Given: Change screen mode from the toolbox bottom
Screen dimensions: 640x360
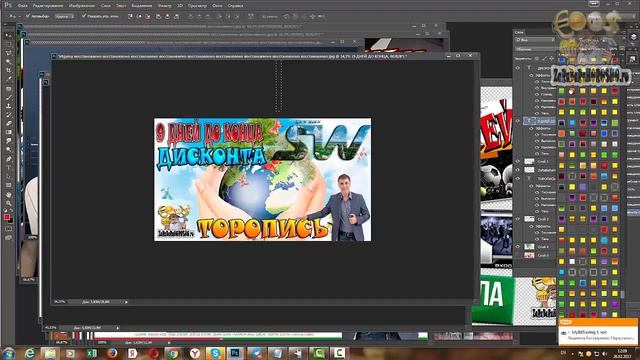Looking at the screenshot, I should point(9,238).
